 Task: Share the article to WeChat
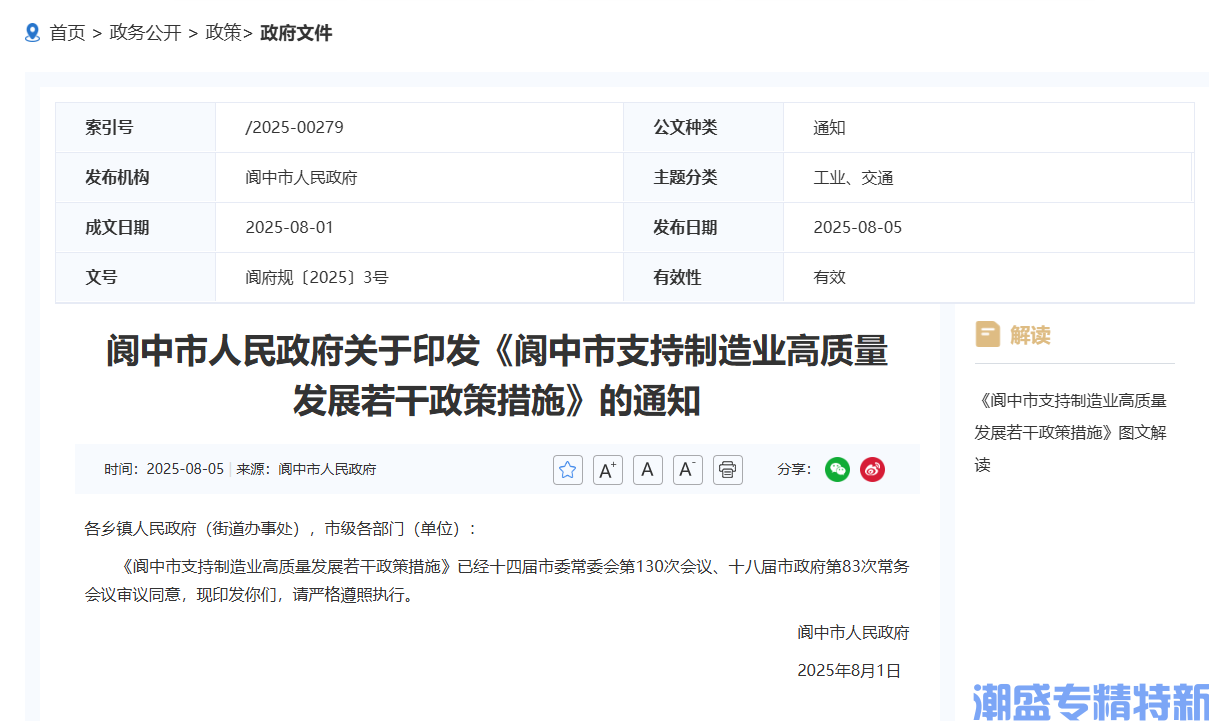(x=837, y=469)
